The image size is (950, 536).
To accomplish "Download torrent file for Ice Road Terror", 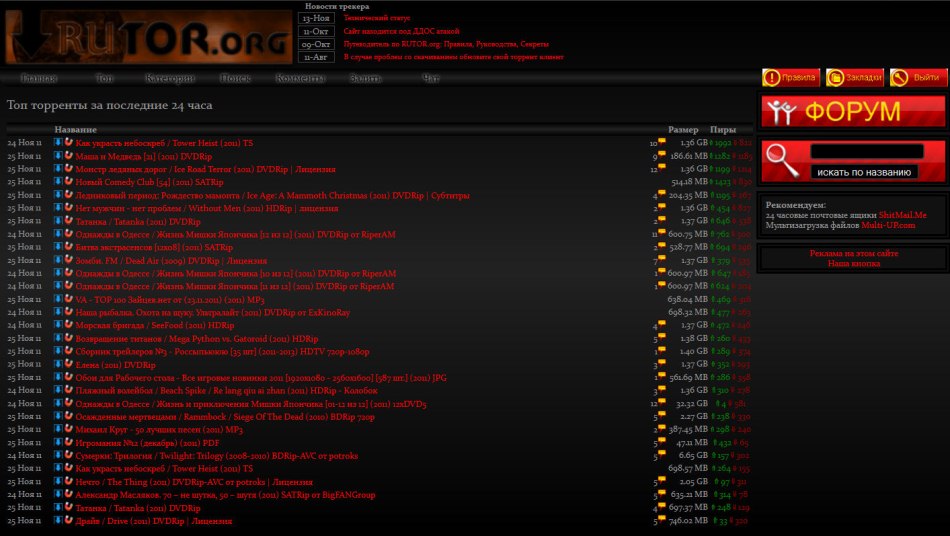I will [x=58, y=168].
